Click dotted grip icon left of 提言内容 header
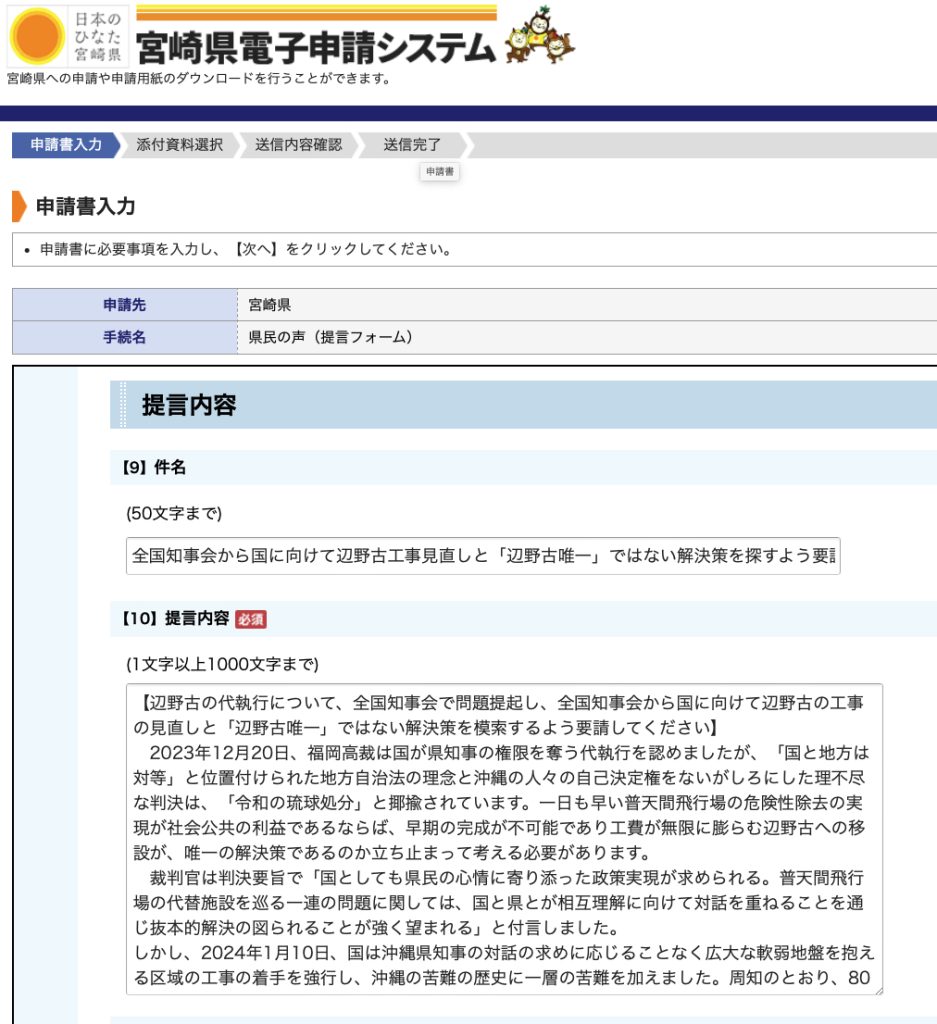 [x=123, y=405]
